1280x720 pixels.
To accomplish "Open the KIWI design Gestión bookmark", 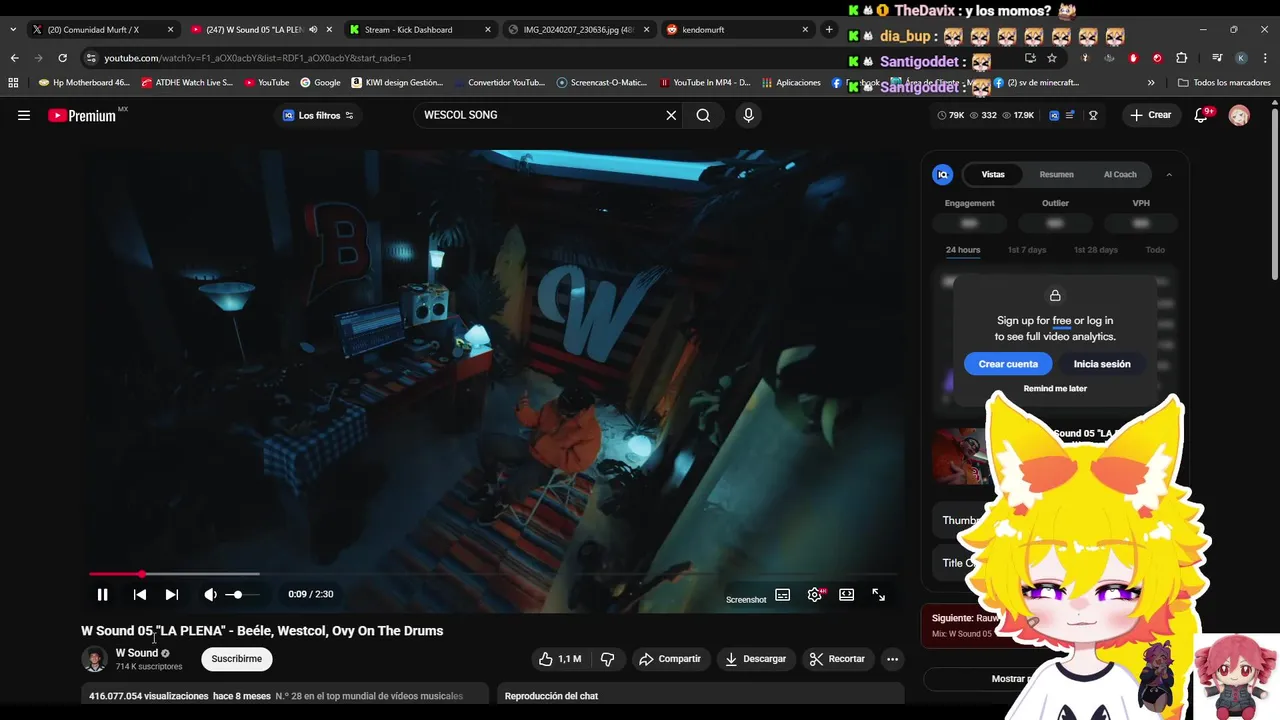I will tap(396, 83).
